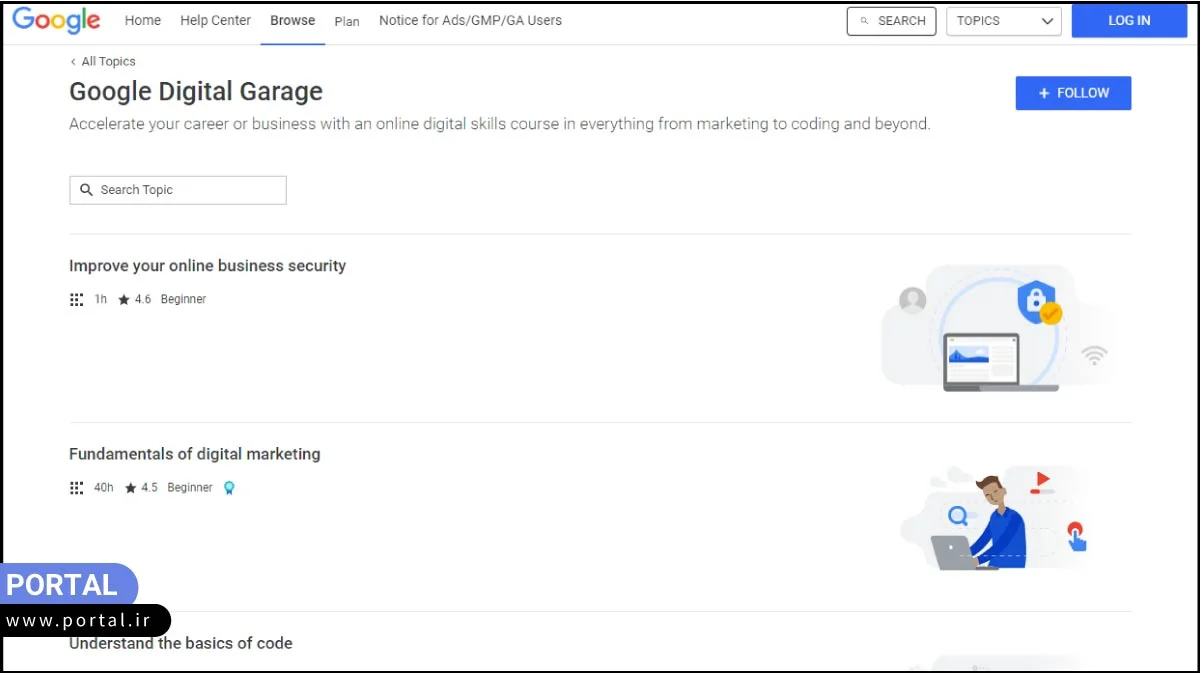The image size is (1200, 673).
Task: Click the Google logo
Action: point(57,20)
